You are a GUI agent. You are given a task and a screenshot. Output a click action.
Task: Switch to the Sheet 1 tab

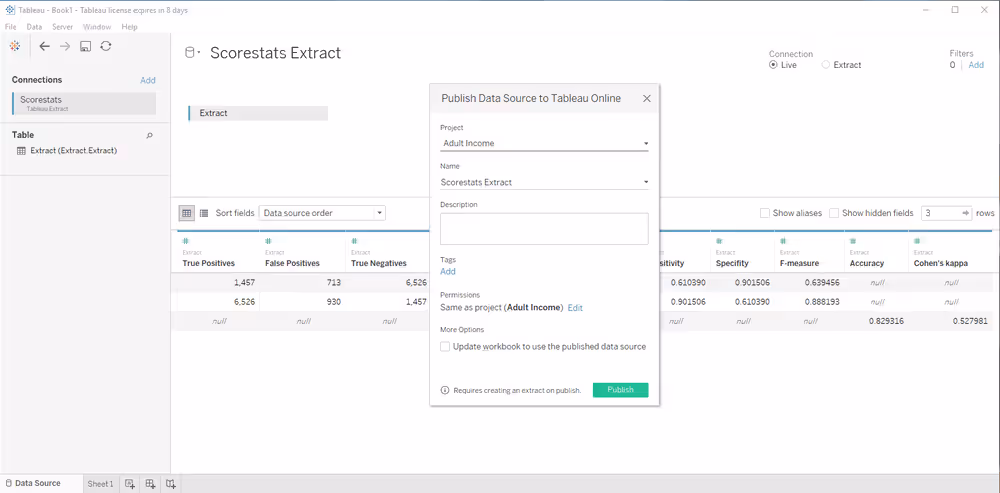coord(100,484)
